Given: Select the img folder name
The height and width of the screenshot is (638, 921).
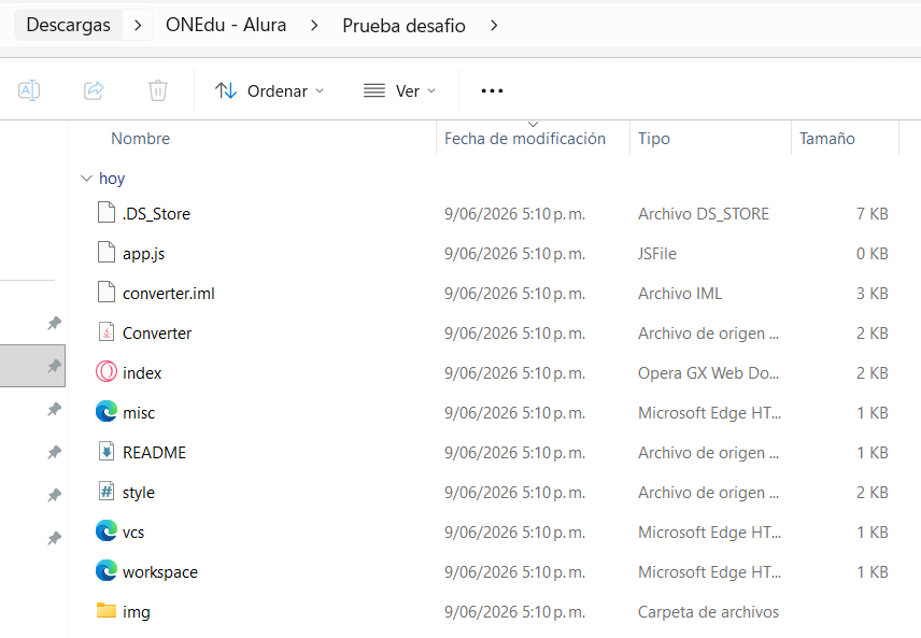Looking at the screenshot, I should (x=136, y=612).
